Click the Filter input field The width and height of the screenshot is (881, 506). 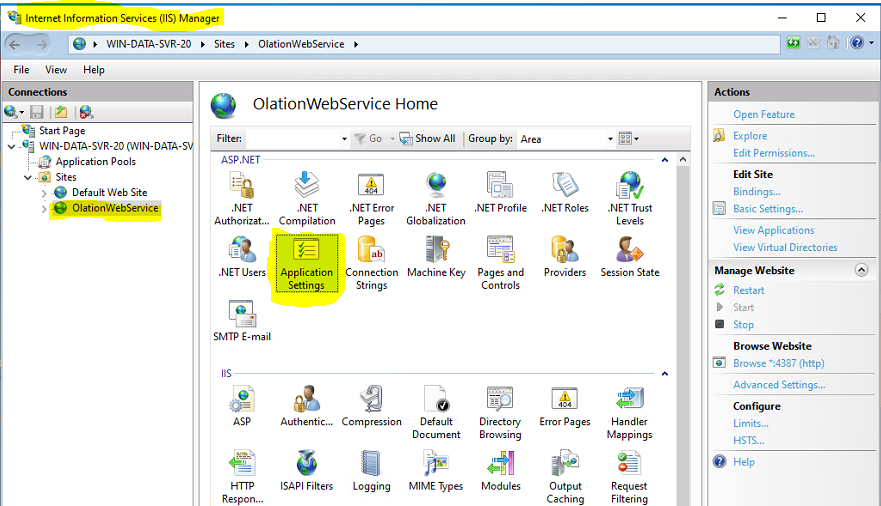[x=293, y=139]
